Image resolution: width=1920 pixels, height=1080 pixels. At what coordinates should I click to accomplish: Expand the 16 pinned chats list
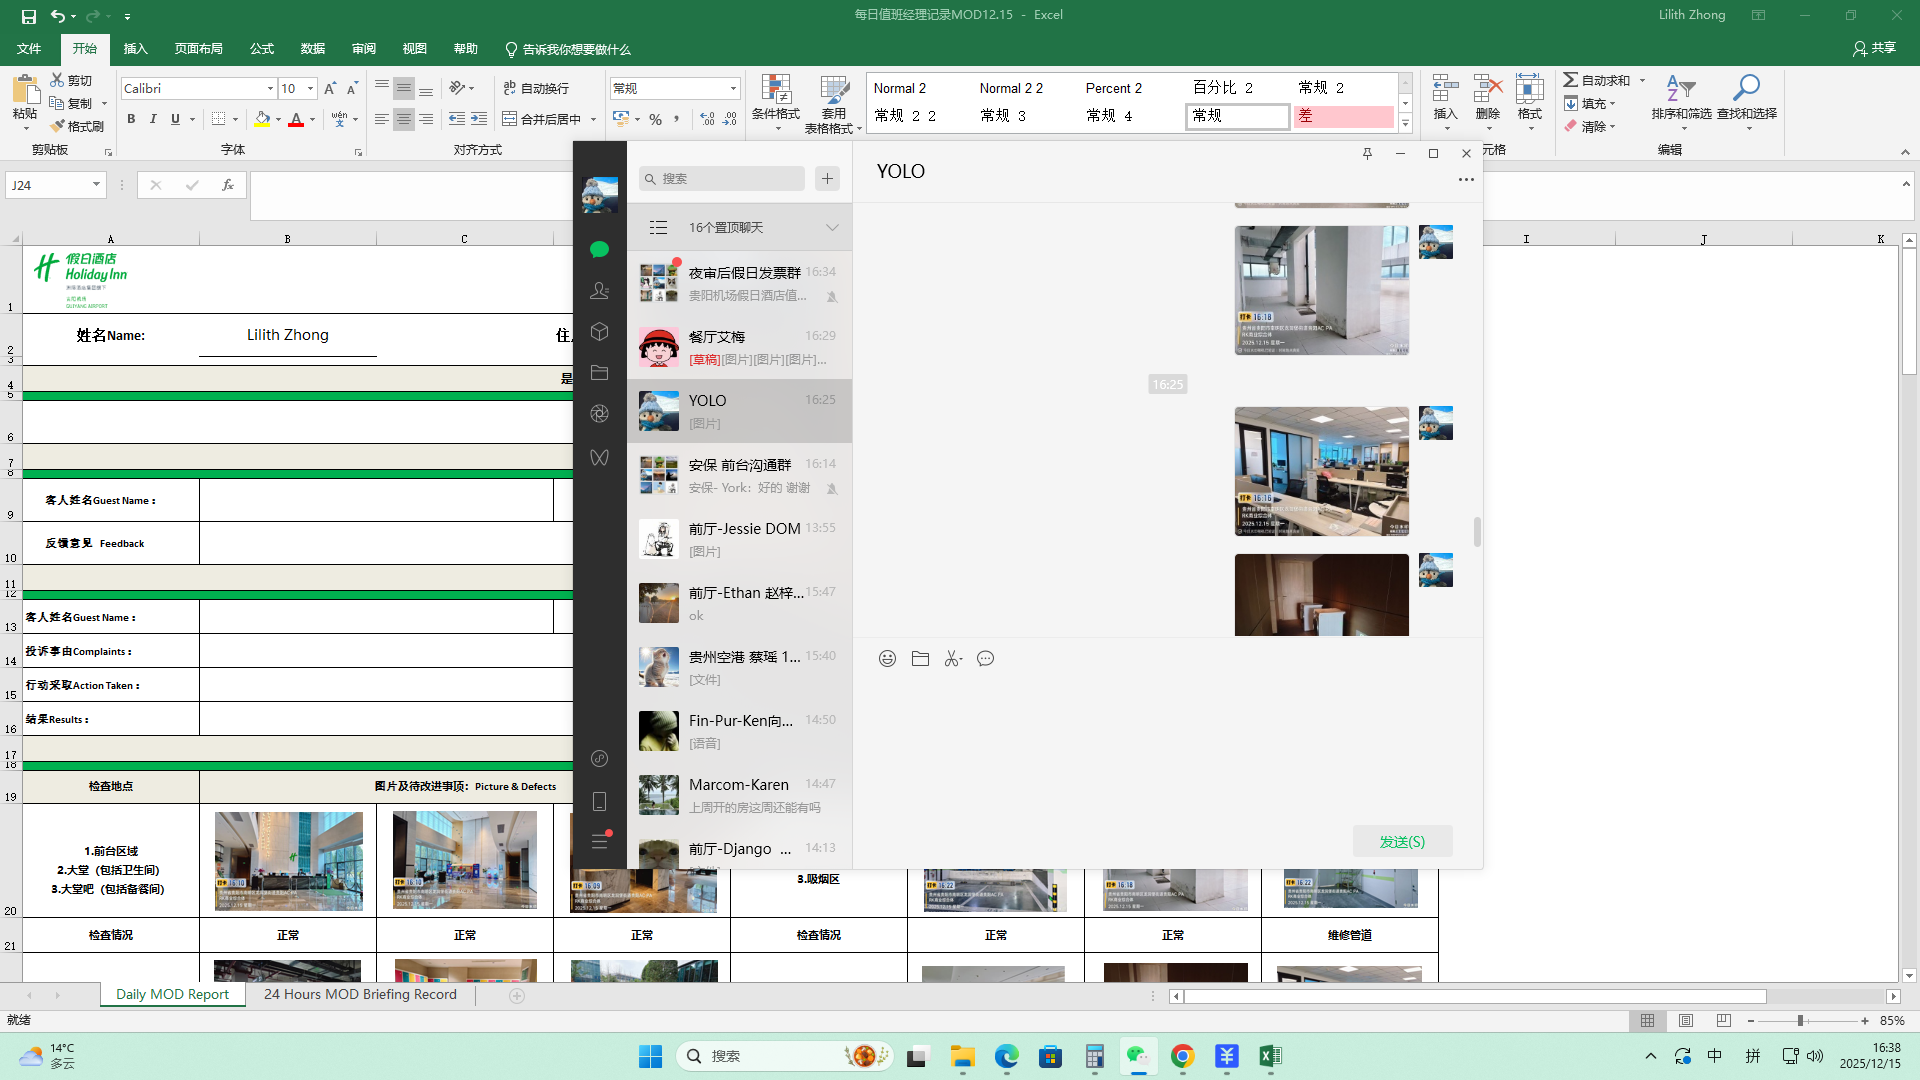pos(831,228)
